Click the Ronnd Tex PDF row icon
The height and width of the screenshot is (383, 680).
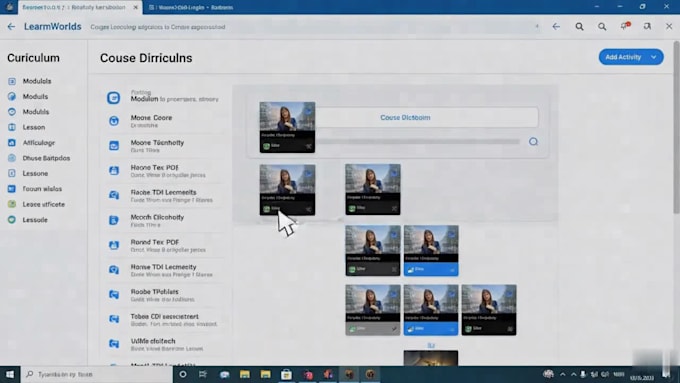click(114, 245)
